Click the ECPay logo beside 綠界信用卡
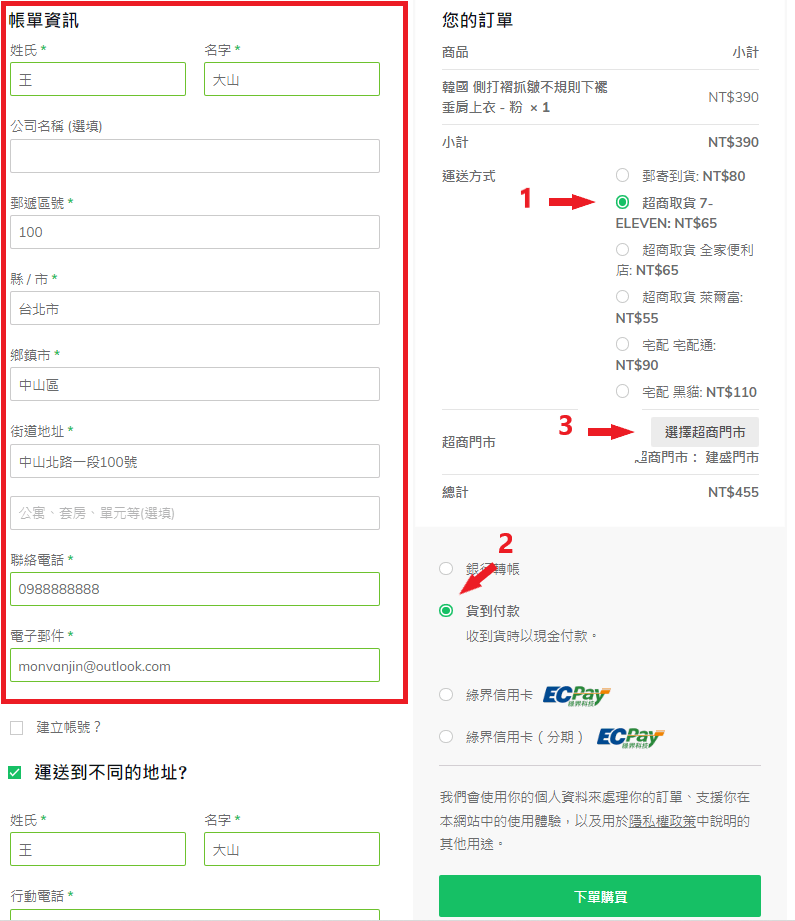 576,695
